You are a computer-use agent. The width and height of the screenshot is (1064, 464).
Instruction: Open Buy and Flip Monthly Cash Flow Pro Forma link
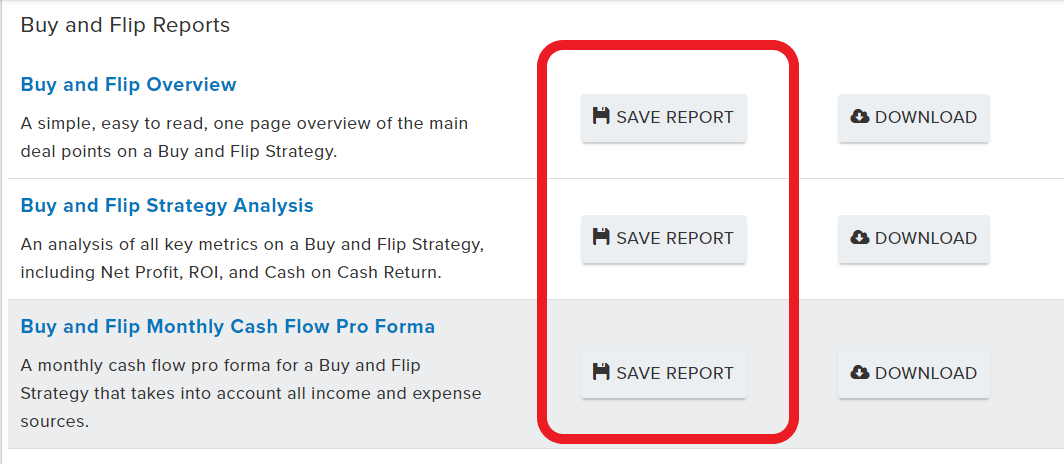click(x=228, y=327)
